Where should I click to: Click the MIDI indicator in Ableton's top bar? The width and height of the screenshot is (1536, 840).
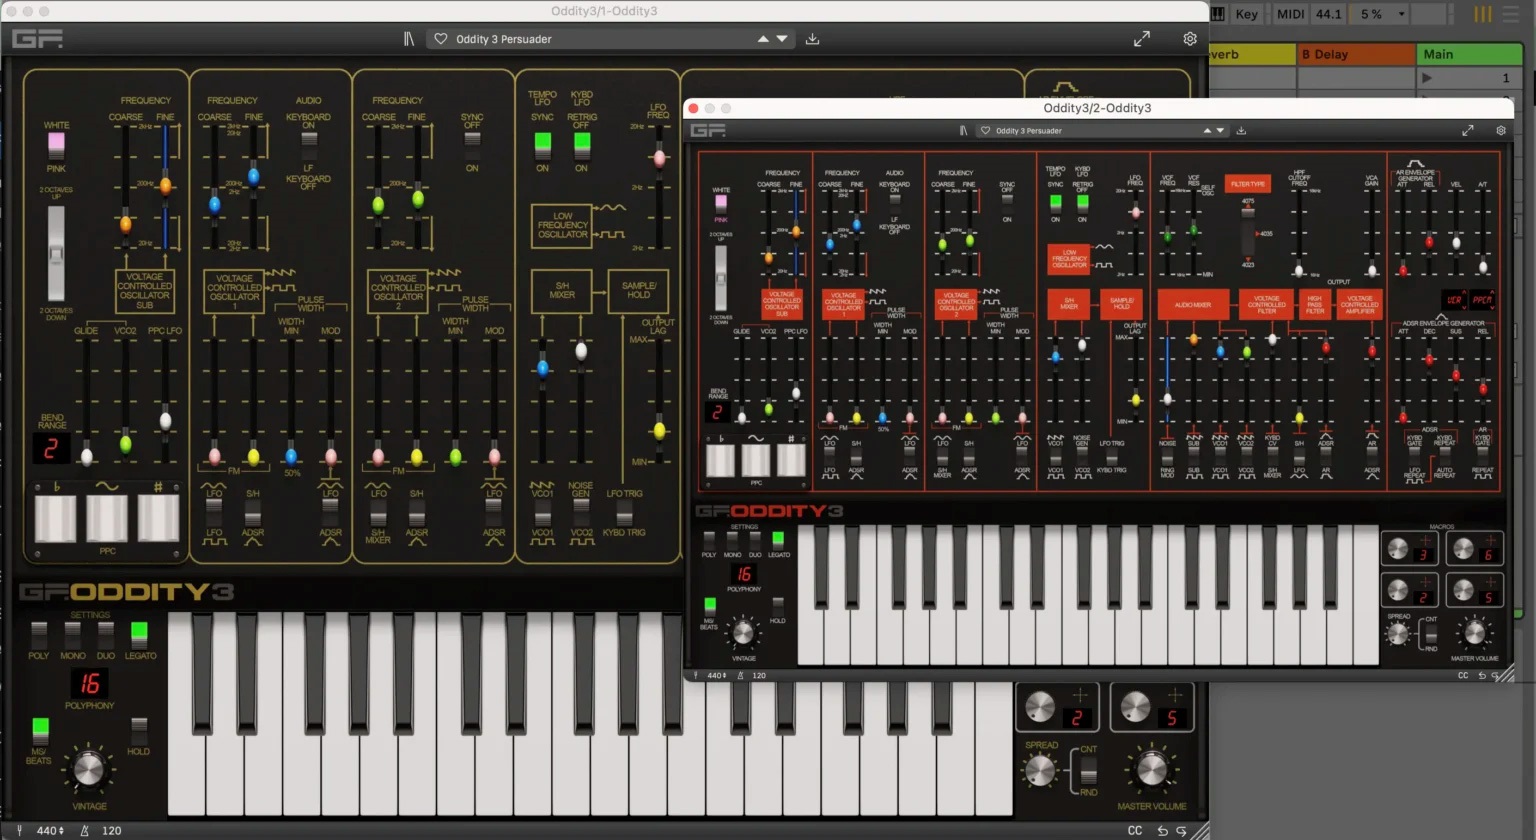1289,13
